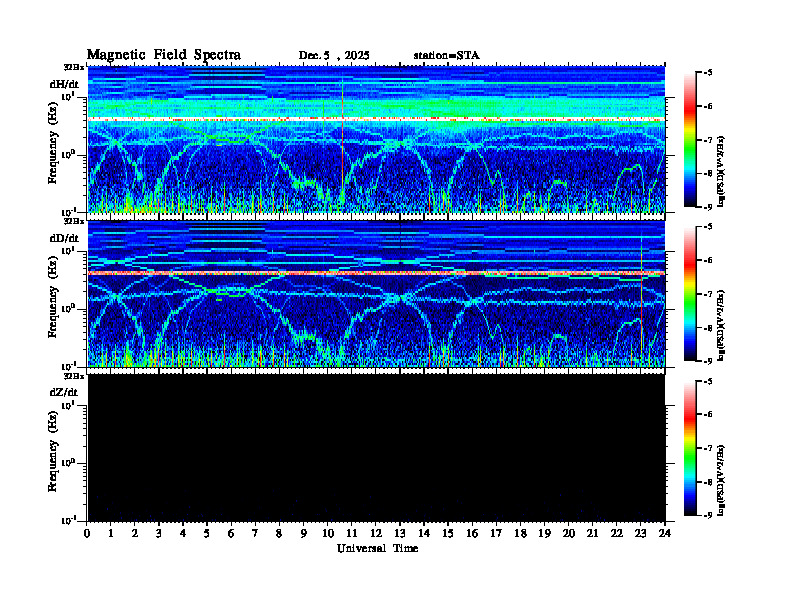Image resolution: width=792 pixels, height=612 pixels.
Task: Click hour 14 on the time axis
Action: point(424,534)
